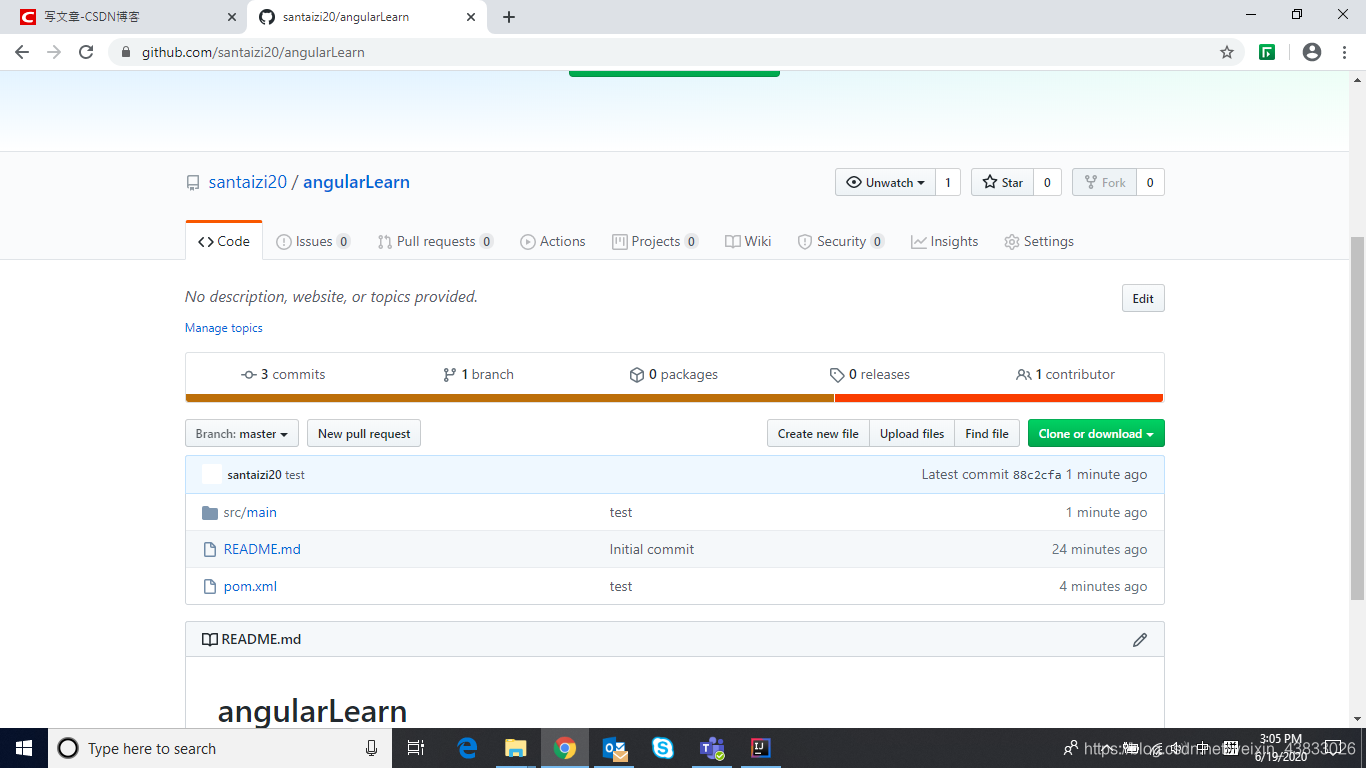Open File Explorer from taskbar

click(x=516, y=748)
